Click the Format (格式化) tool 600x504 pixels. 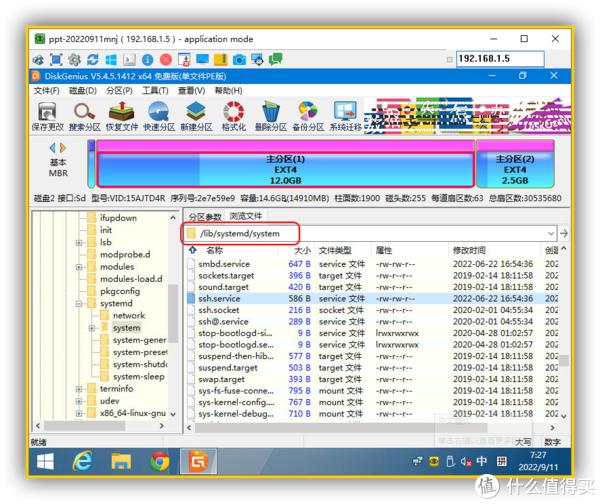[x=233, y=116]
